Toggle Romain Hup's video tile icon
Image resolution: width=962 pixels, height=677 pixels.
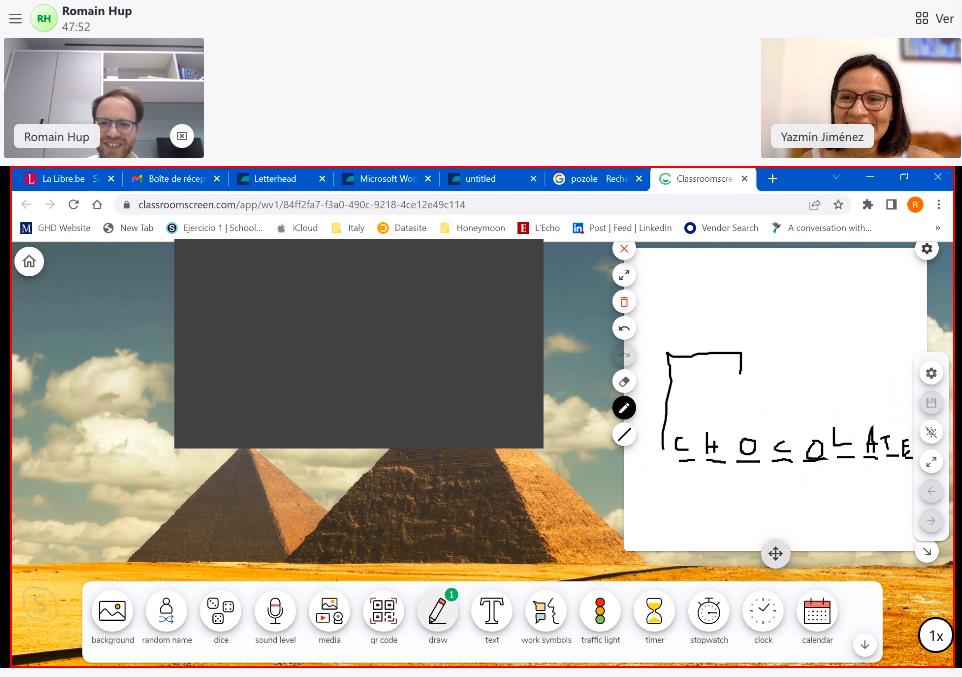pos(181,136)
